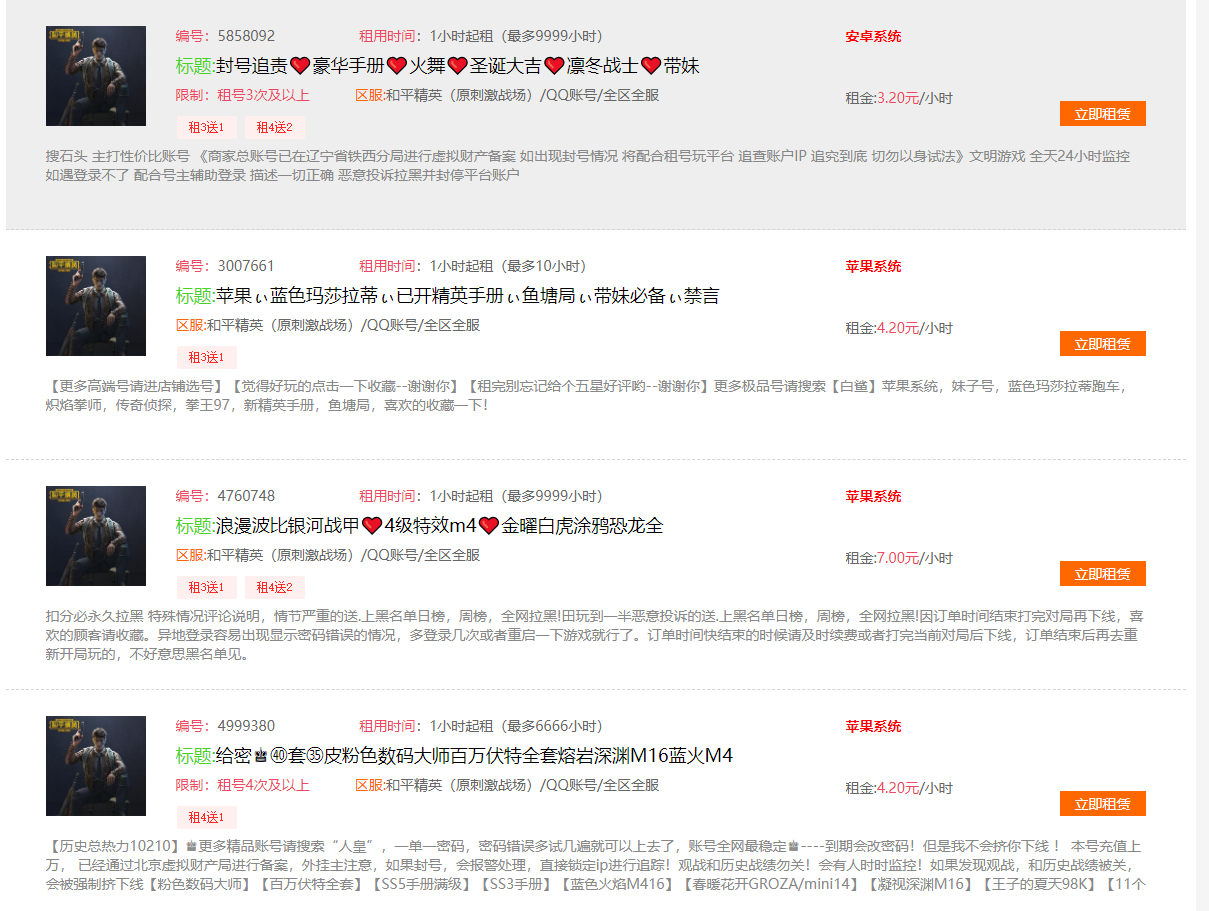Viewport: 1209px width, 911px height.
Task: Open the 粉色数码大师百万伏特全套 title
Action: coord(474,756)
